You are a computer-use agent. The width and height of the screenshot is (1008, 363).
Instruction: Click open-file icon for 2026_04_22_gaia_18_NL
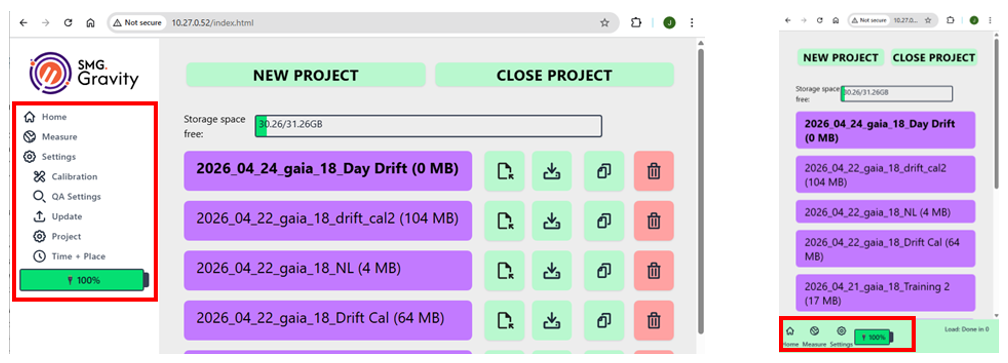click(505, 270)
